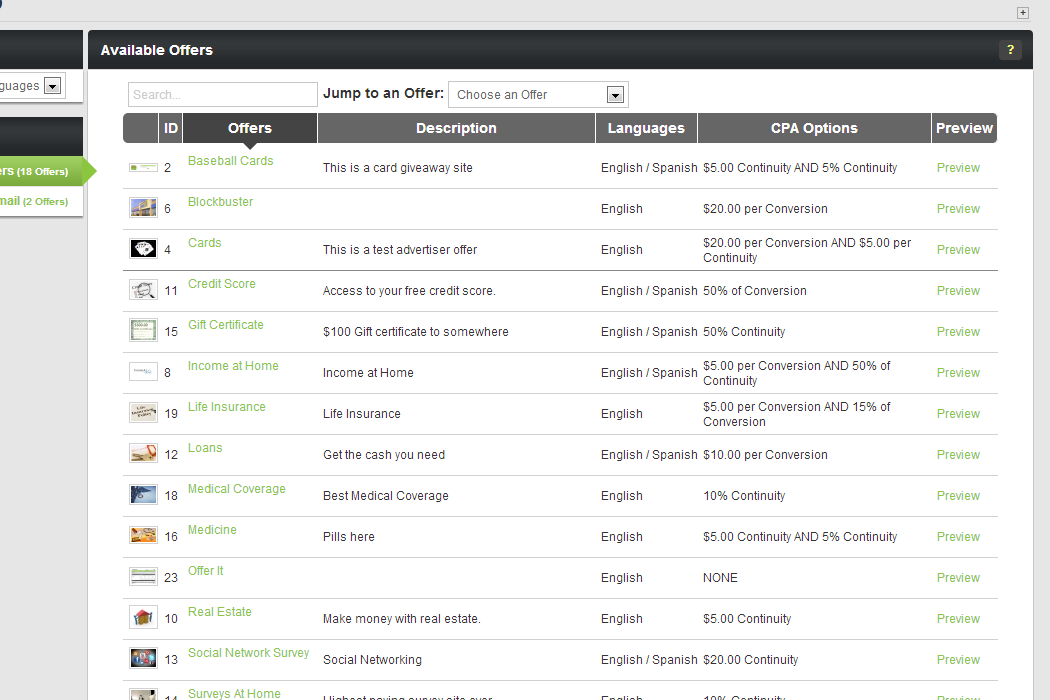The width and height of the screenshot is (1050, 700).
Task: Click the Baseball Cards offer thumbnail icon
Action: [143, 168]
